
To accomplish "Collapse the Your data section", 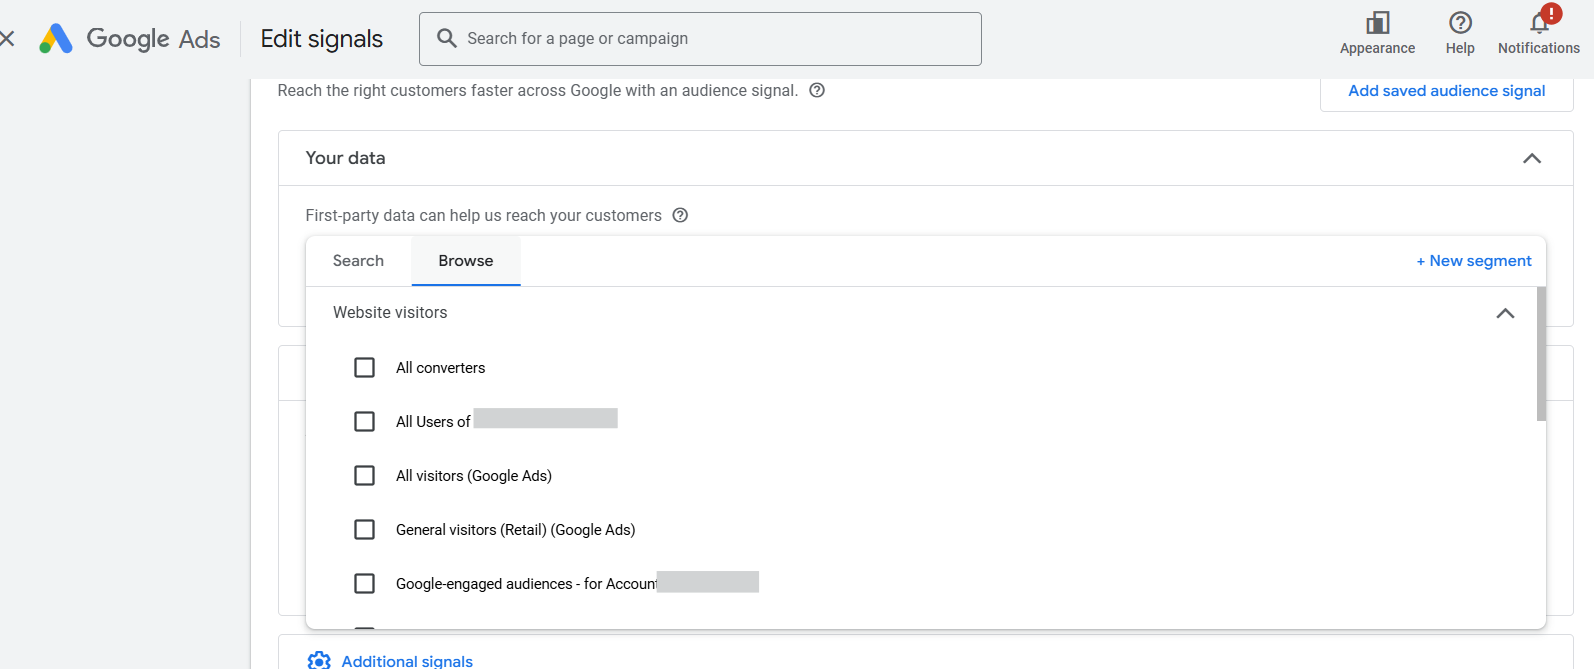I will point(1531,158).
